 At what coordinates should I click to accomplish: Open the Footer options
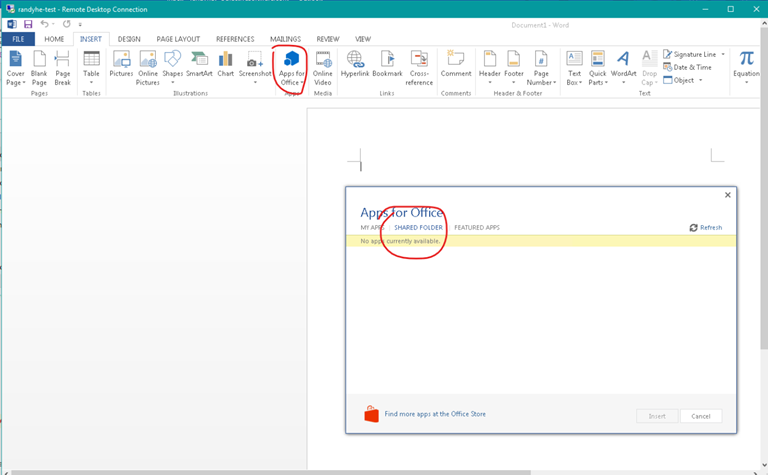pos(513,67)
